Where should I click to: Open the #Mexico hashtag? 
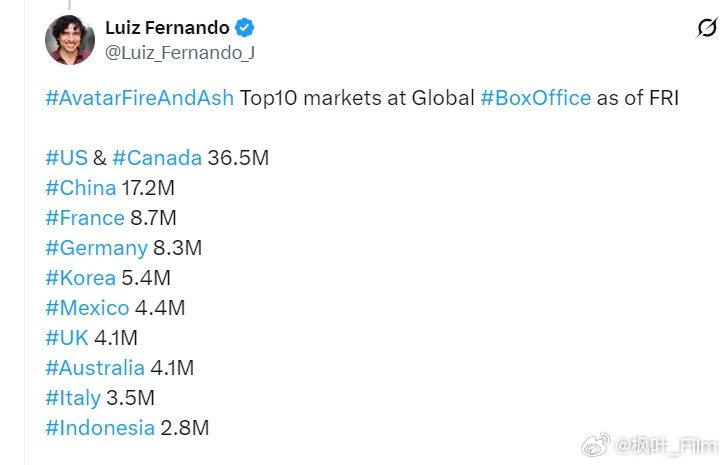click(x=87, y=308)
